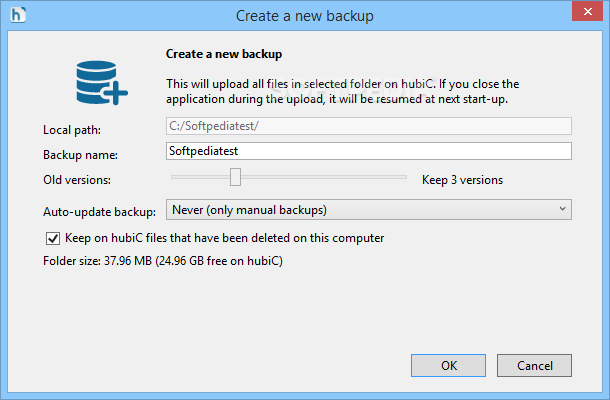The image size is (610, 400).
Task: Click the title bar text Create a new backup
Action: point(305,16)
